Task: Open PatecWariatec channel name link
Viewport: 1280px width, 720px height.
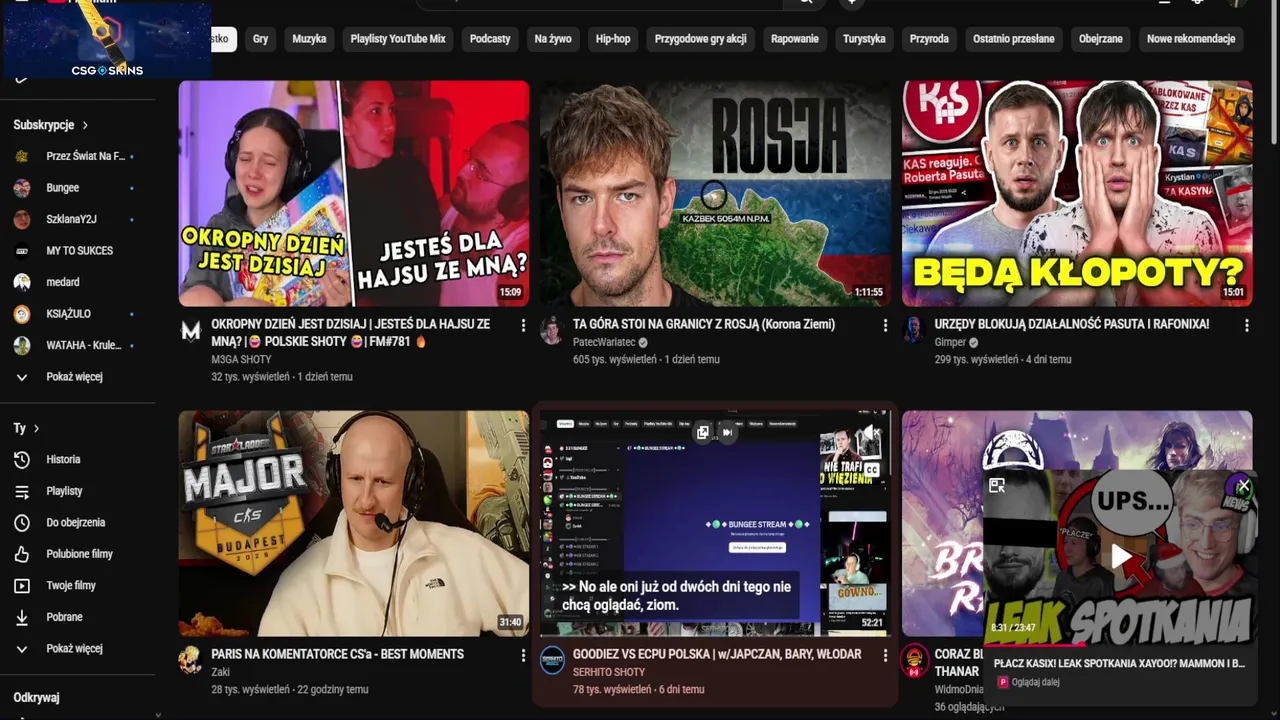Action: [605, 342]
